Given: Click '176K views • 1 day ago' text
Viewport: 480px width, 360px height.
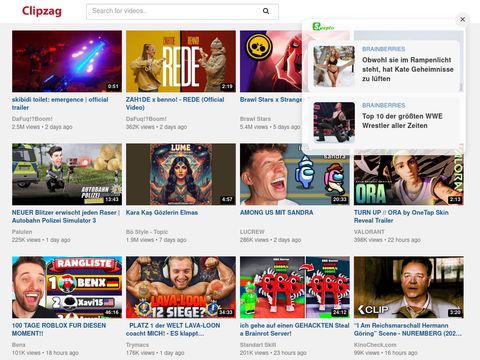Looking at the screenshot, I should (155, 353).
